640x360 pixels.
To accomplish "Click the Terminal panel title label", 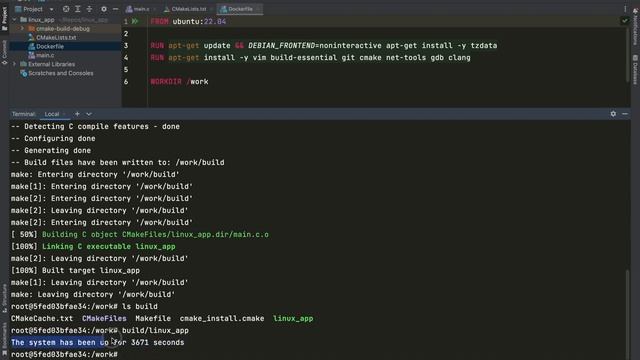I will pyautogui.click(x=23, y=114).
